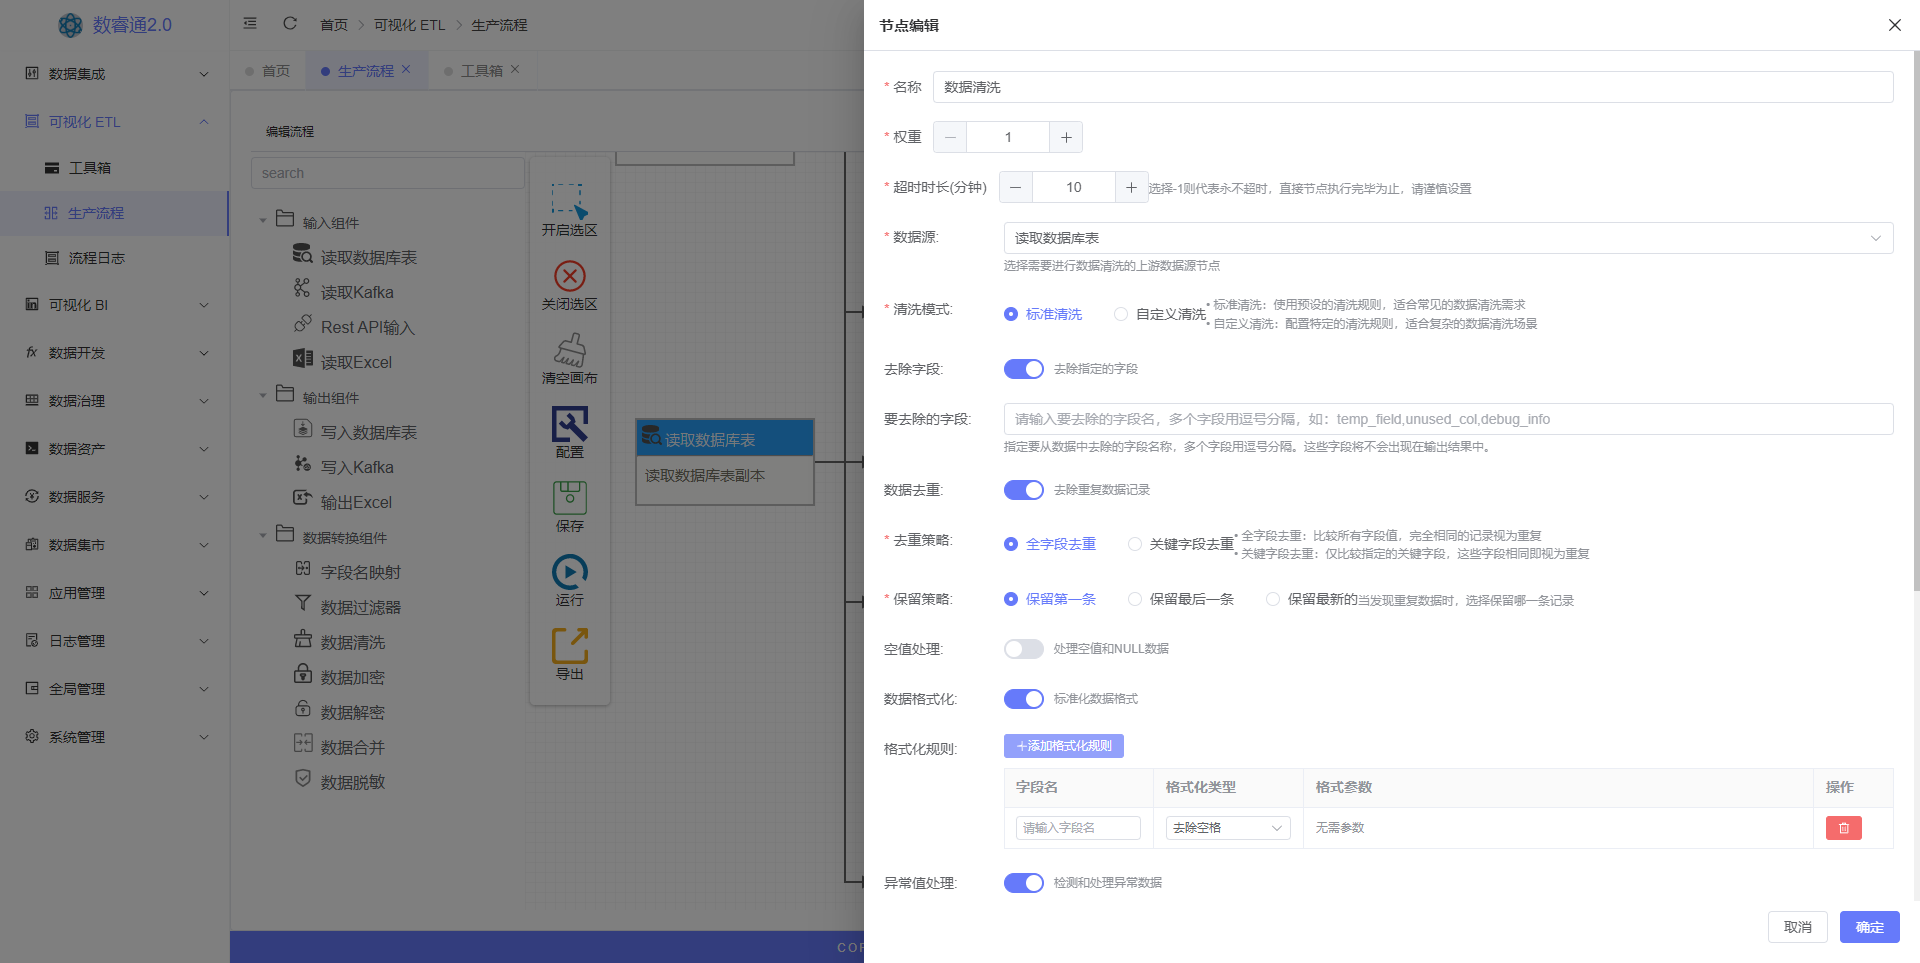Expand the 可视化 BI sidebar menu

[x=114, y=305]
